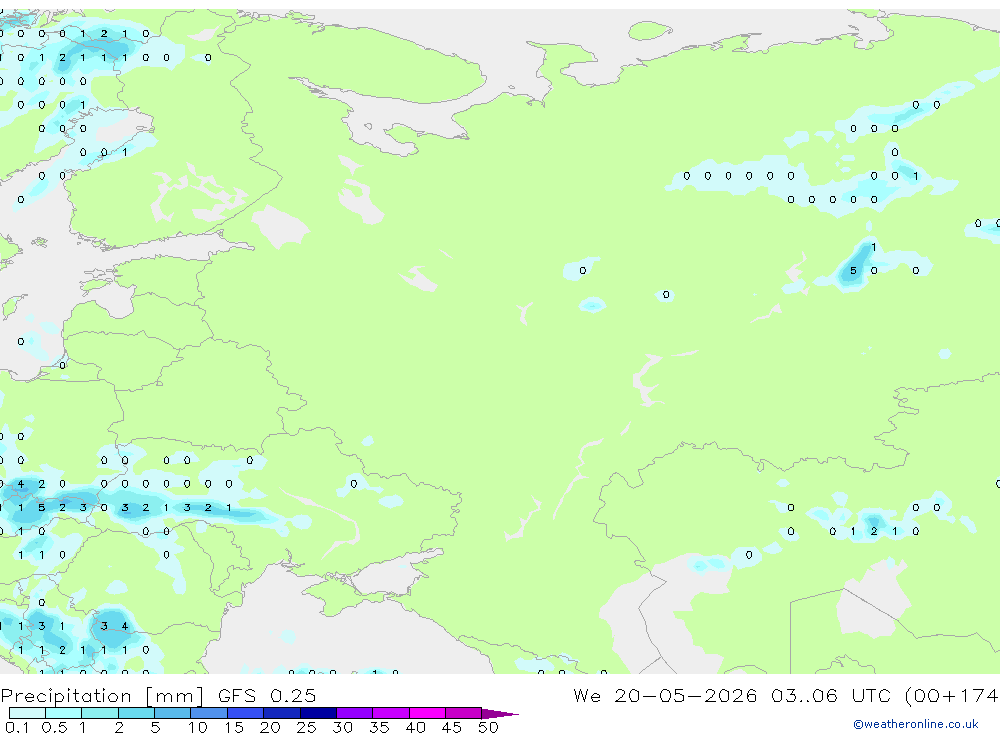Click the 15–20 mm blue legend swatch
This screenshot has width=1000, height=733.
[246, 713]
